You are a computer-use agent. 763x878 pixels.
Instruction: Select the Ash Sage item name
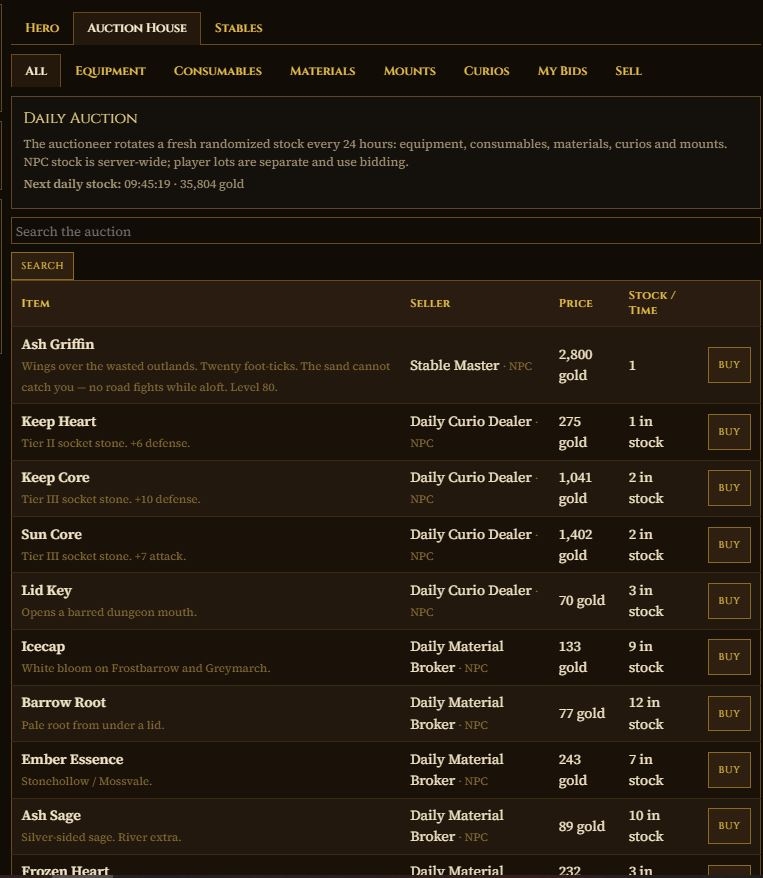pyautogui.click(x=51, y=816)
